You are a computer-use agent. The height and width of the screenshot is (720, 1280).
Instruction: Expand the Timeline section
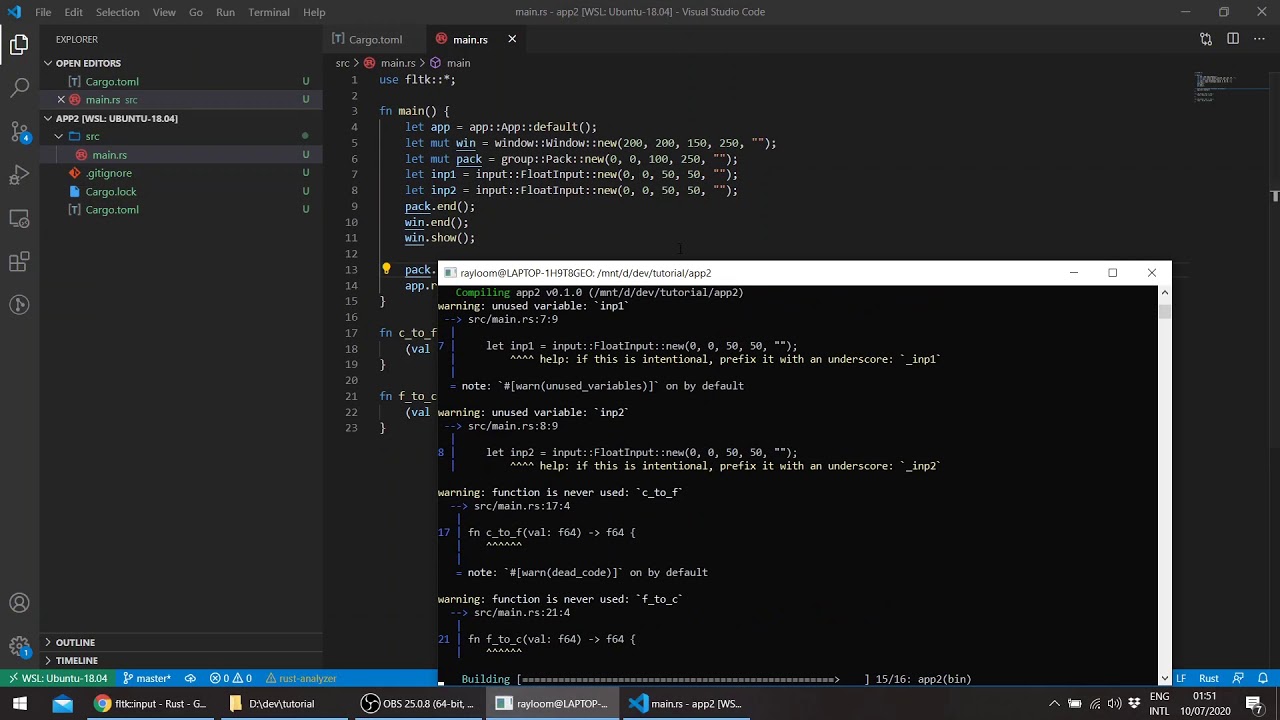pos(180,660)
